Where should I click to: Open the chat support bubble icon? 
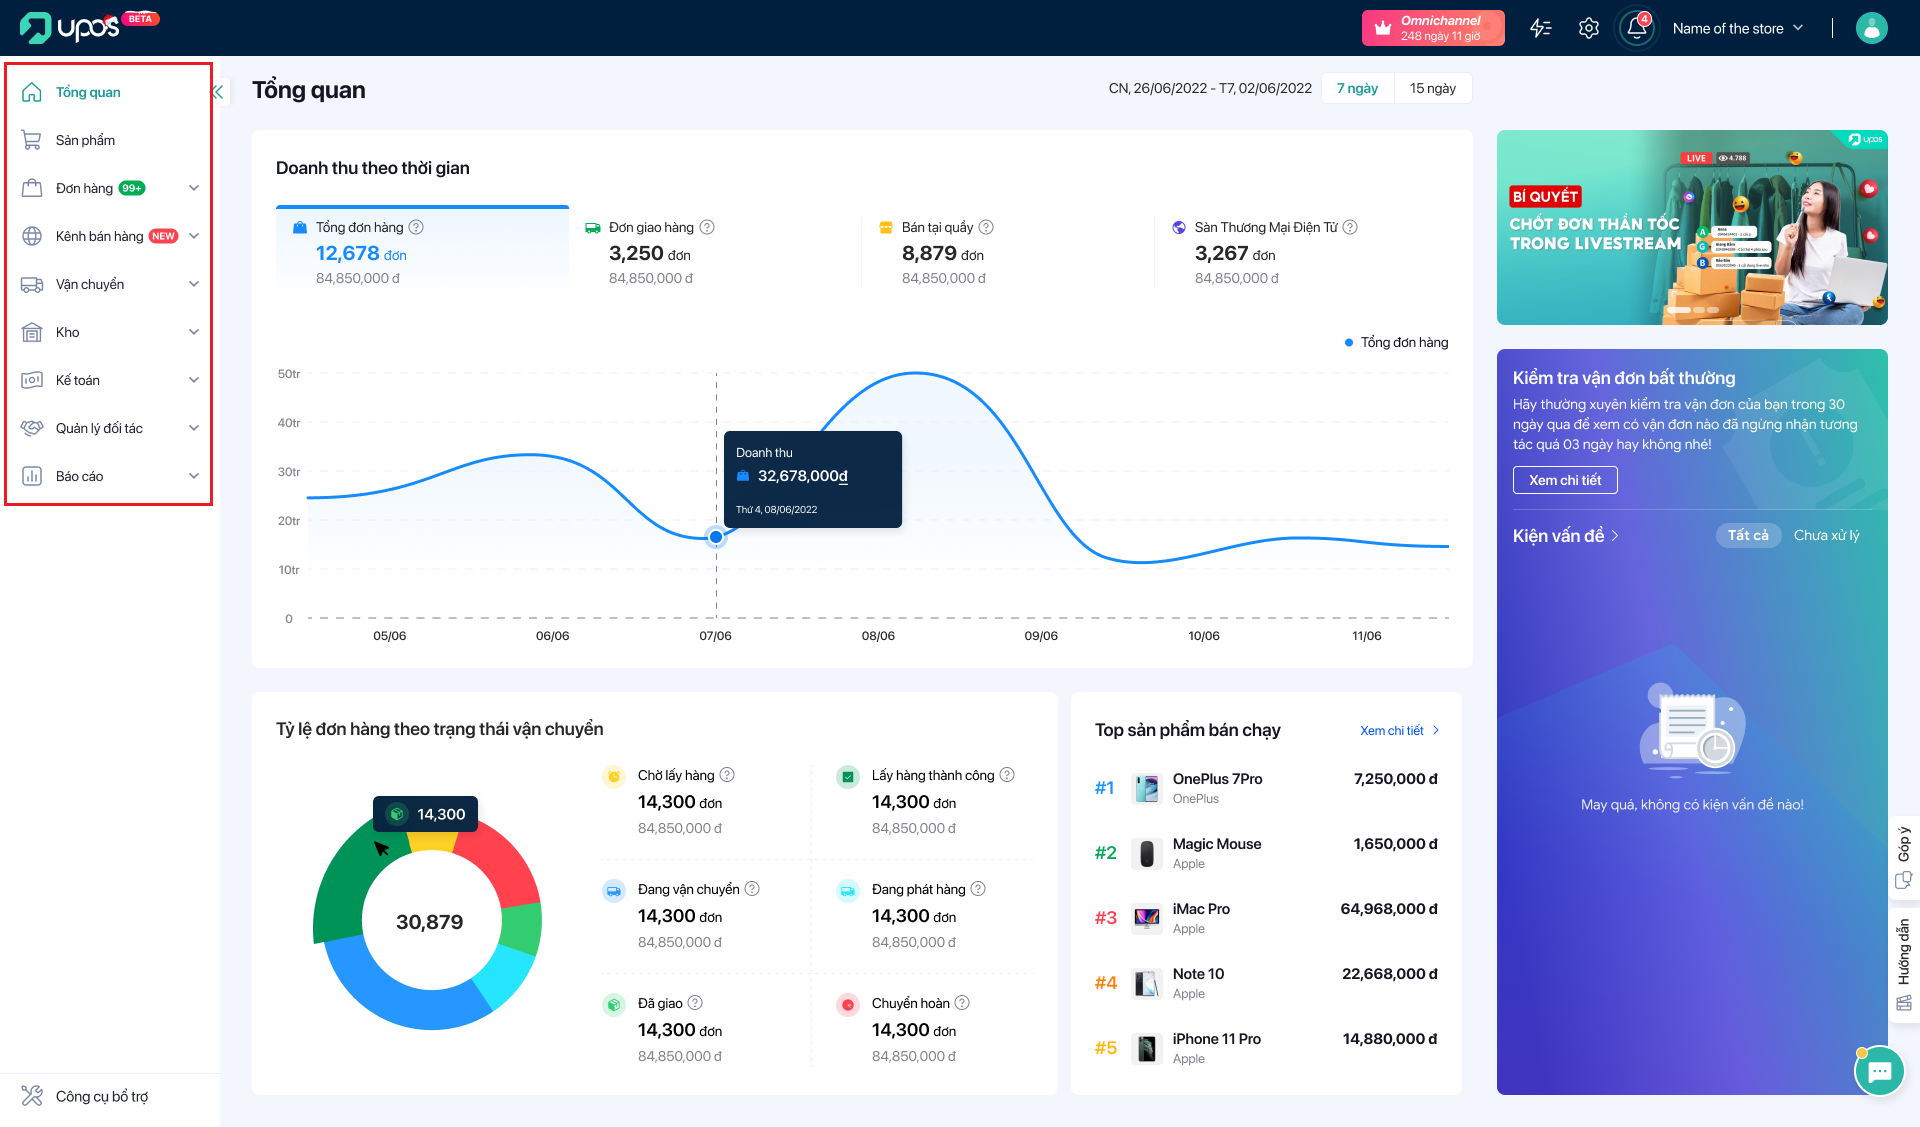pyautogui.click(x=1879, y=1071)
